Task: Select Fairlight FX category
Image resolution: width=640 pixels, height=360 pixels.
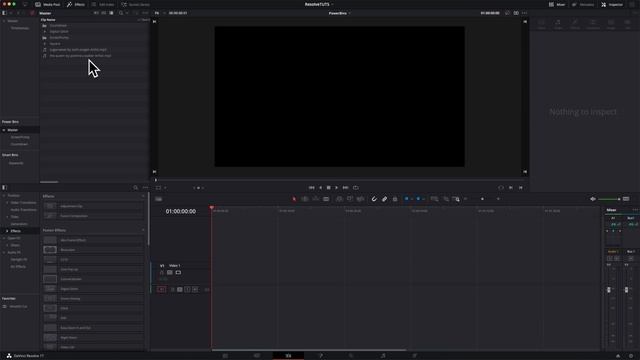Action: click(x=19, y=260)
